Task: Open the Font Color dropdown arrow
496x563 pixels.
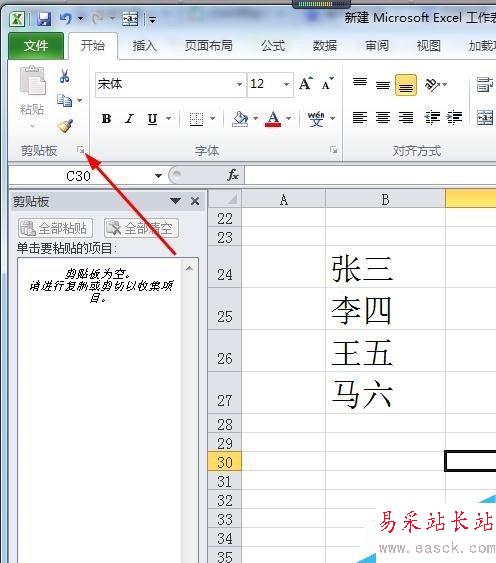Action: (x=288, y=118)
